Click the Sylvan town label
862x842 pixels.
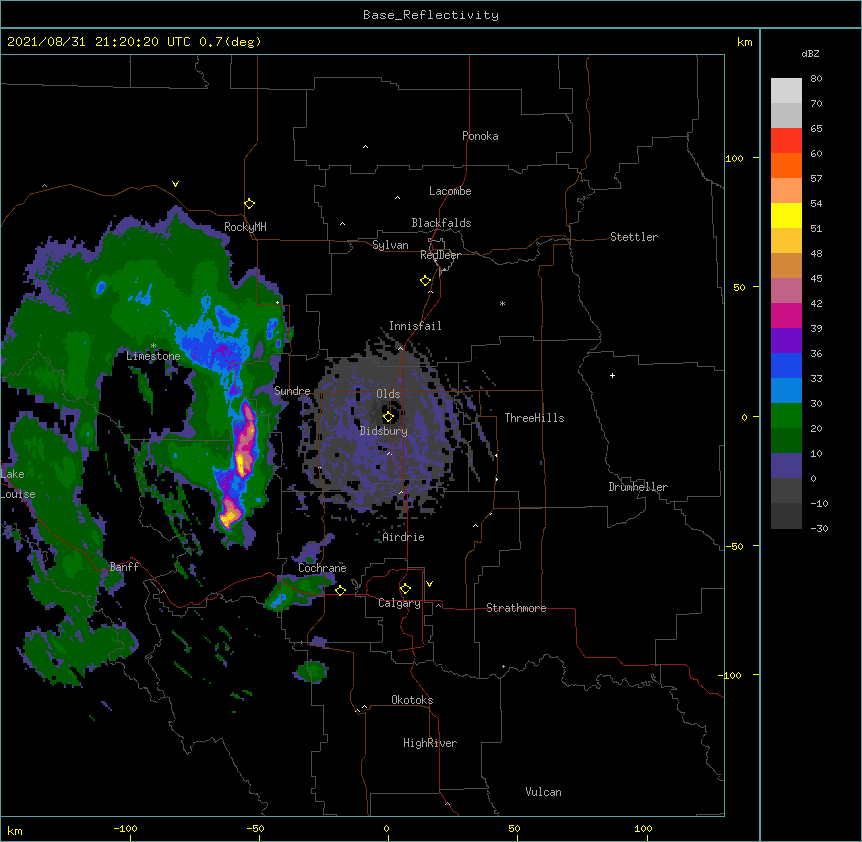[x=390, y=245]
